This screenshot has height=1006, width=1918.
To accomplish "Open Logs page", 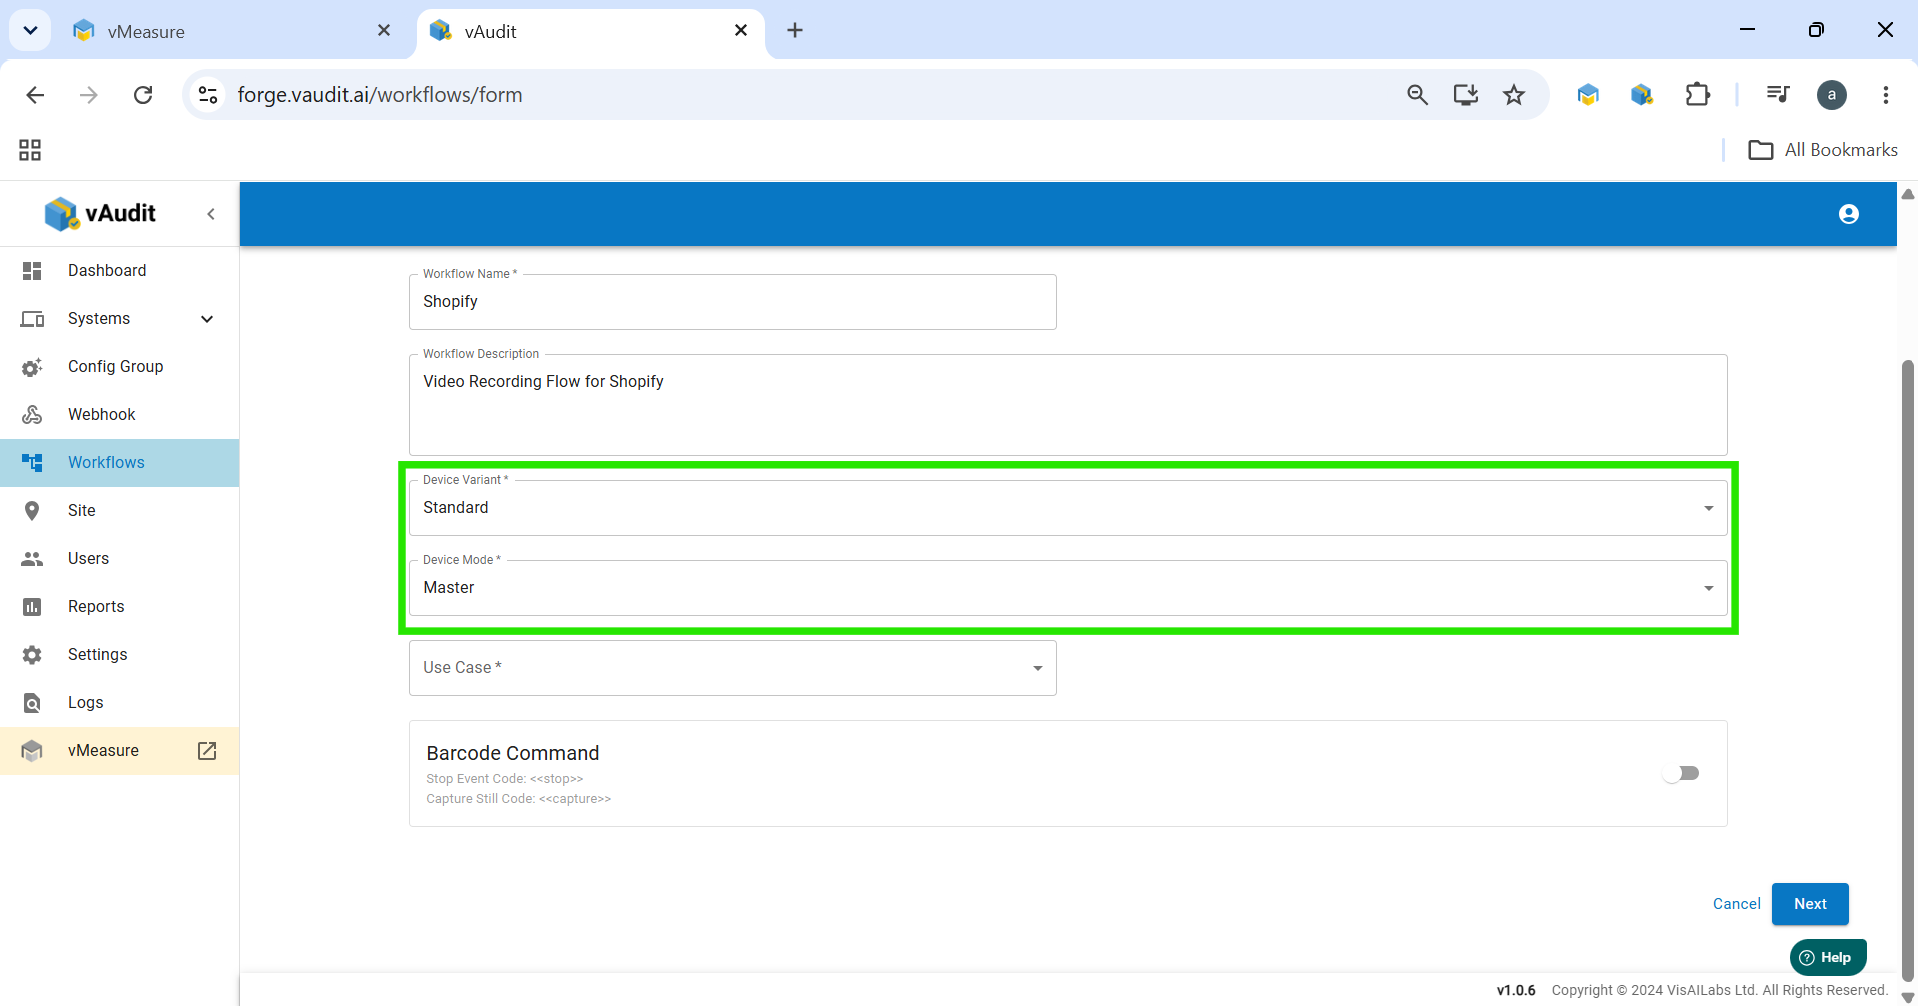I will coord(85,702).
